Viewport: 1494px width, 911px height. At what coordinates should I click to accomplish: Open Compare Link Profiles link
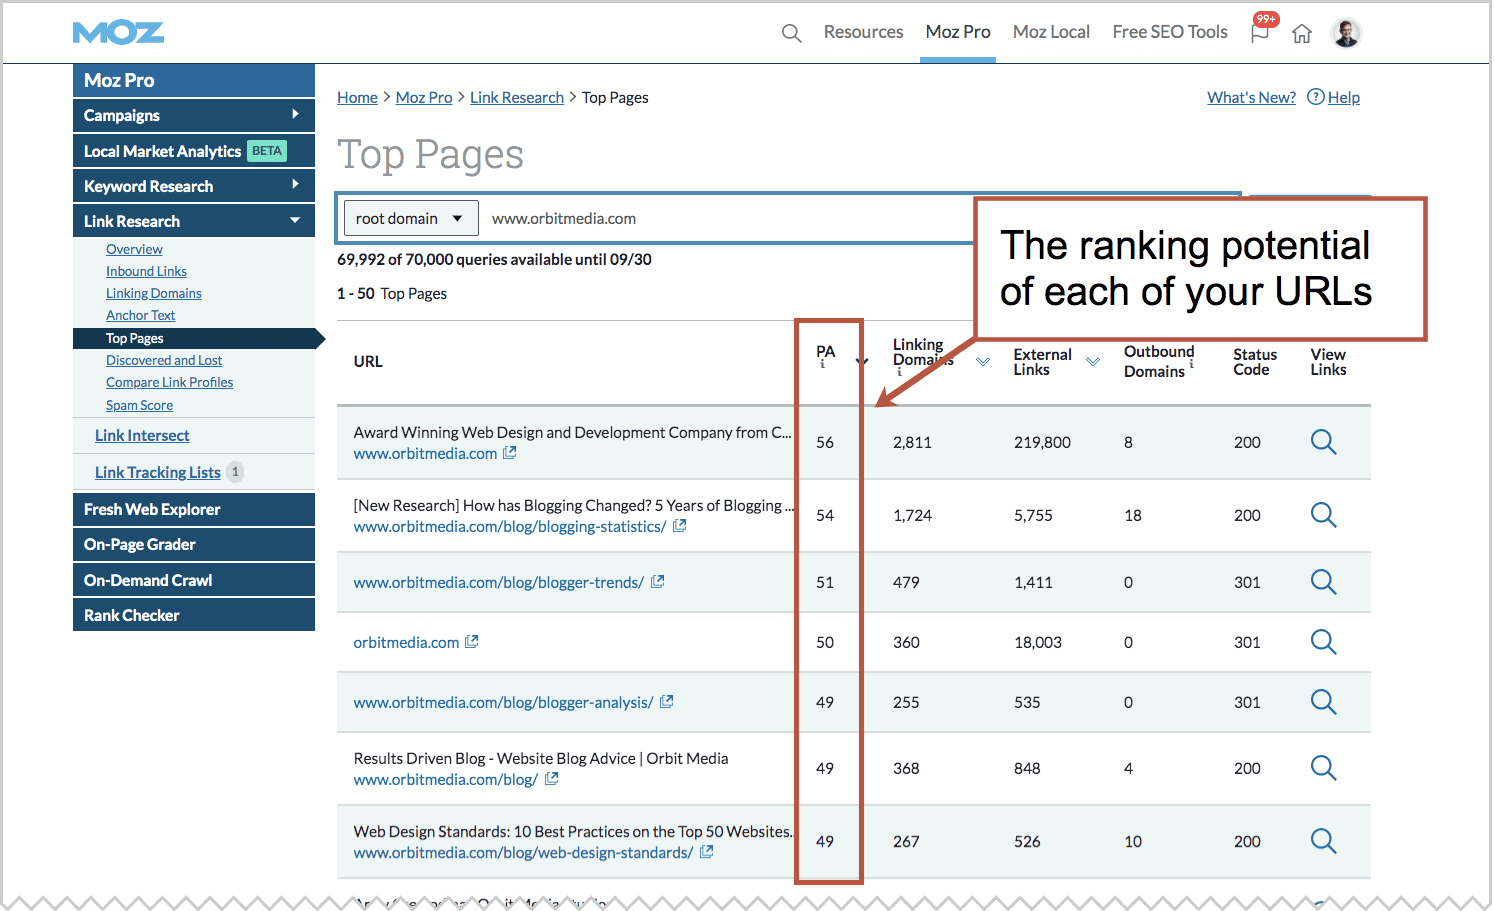click(x=169, y=382)
